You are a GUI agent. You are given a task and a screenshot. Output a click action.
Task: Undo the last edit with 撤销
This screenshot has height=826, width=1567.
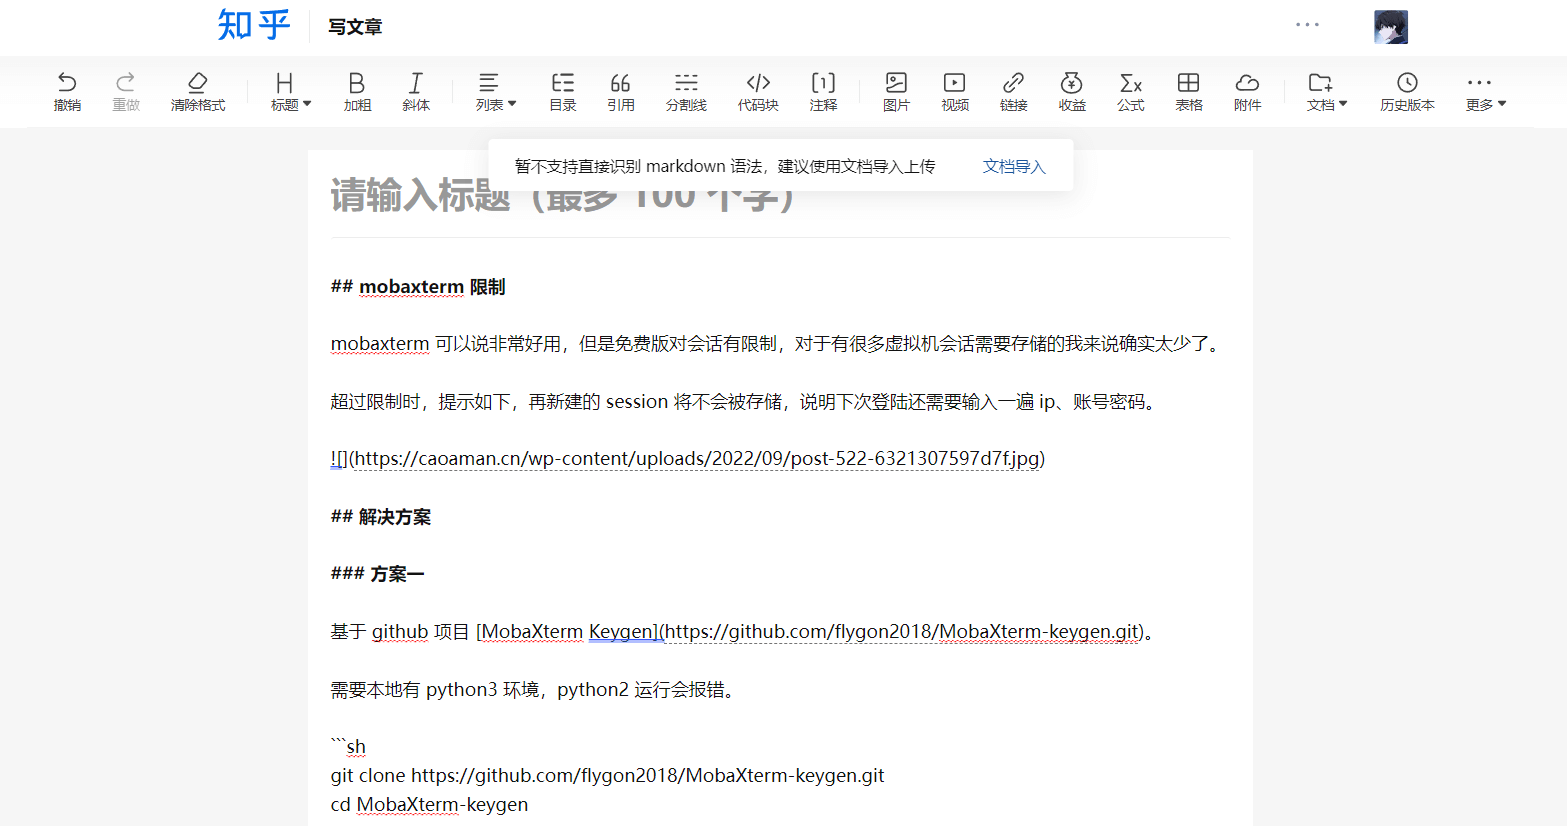tap(67, 91)
